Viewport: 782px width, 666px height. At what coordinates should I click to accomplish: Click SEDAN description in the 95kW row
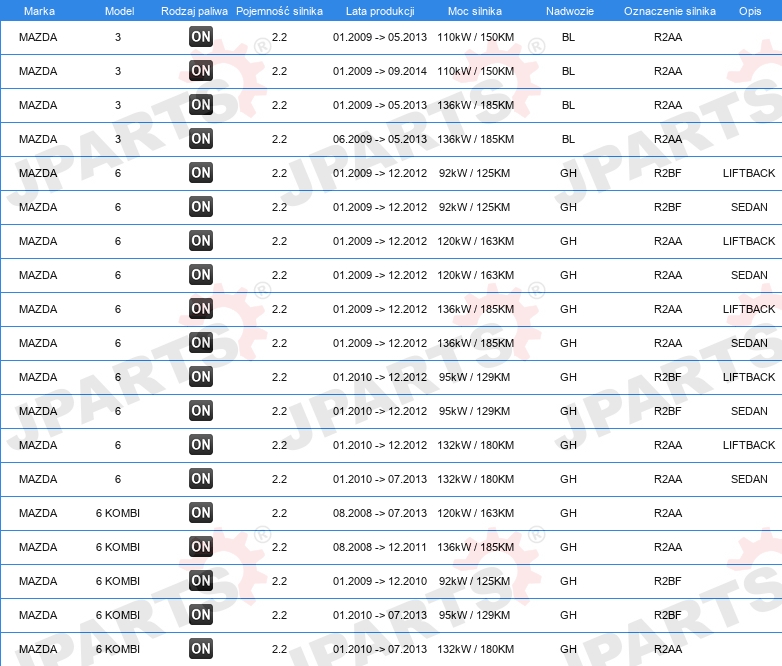pos(749,411)
